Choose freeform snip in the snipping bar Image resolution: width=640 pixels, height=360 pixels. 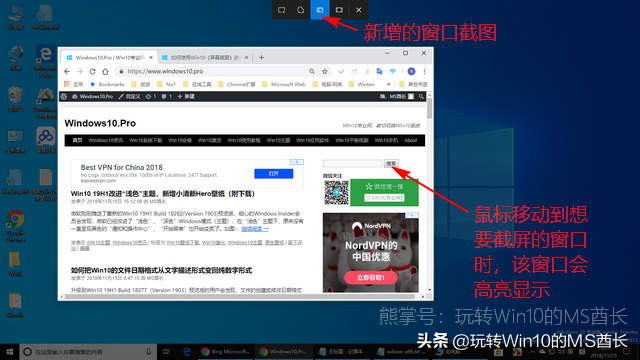coord(301,10)
